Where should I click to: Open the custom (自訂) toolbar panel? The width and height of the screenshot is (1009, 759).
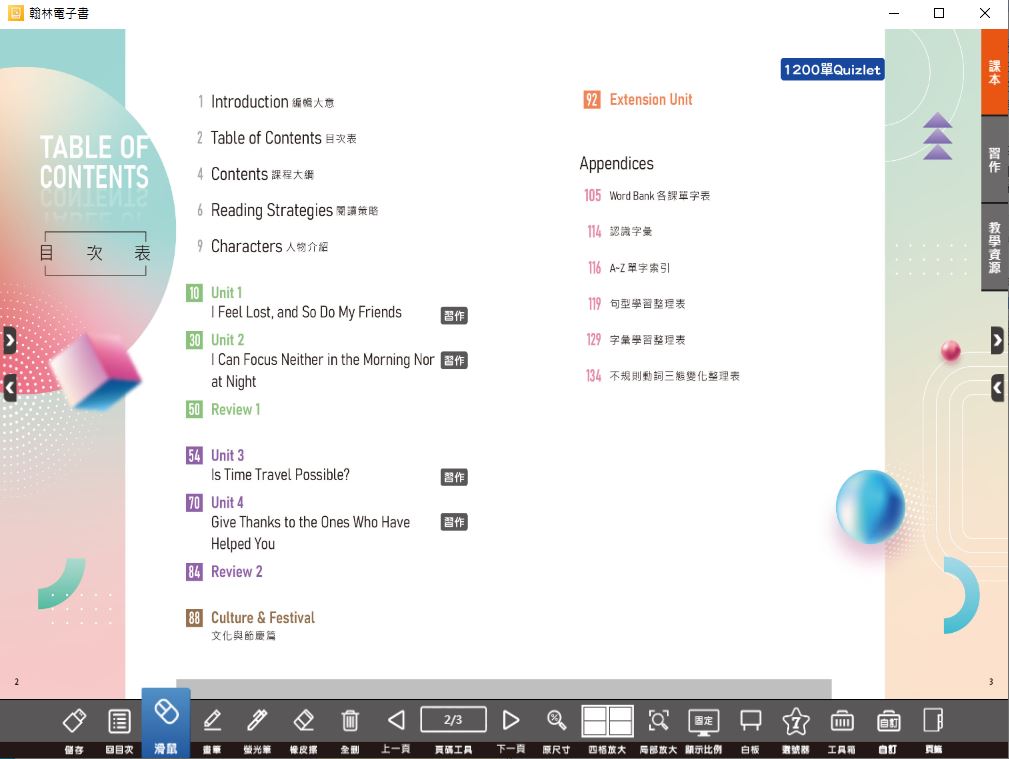[888, 721]
